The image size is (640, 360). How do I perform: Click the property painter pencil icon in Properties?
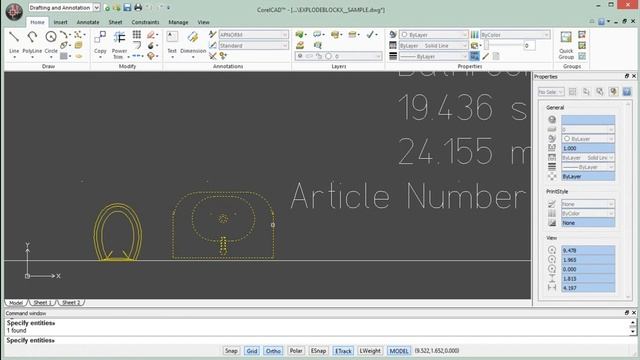[x=485, y=56]
